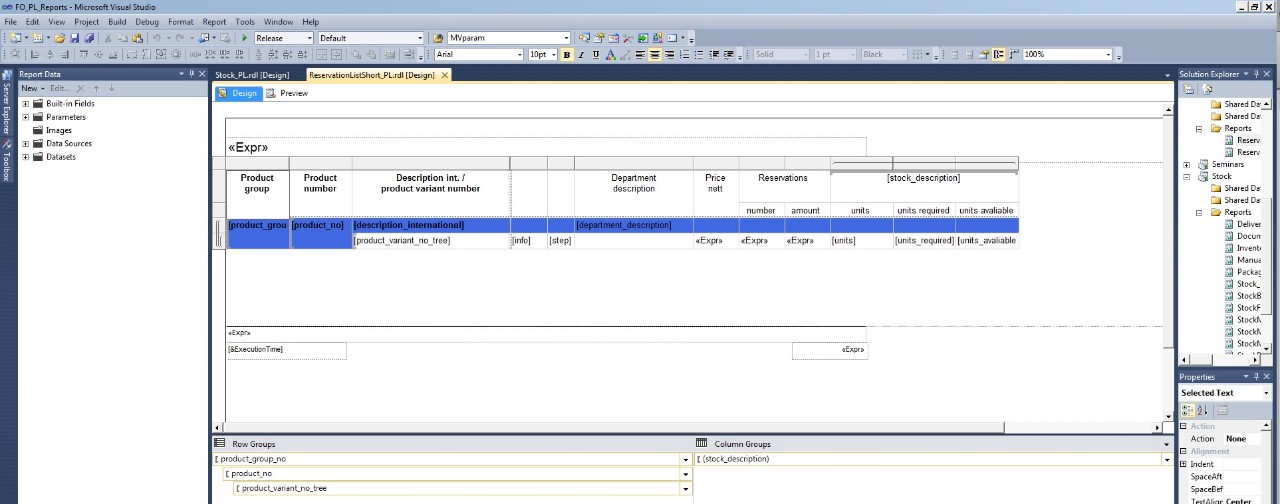Click the Categorized button in Properties
This screenshot has width=1280, height=504.
point(1187,410)
